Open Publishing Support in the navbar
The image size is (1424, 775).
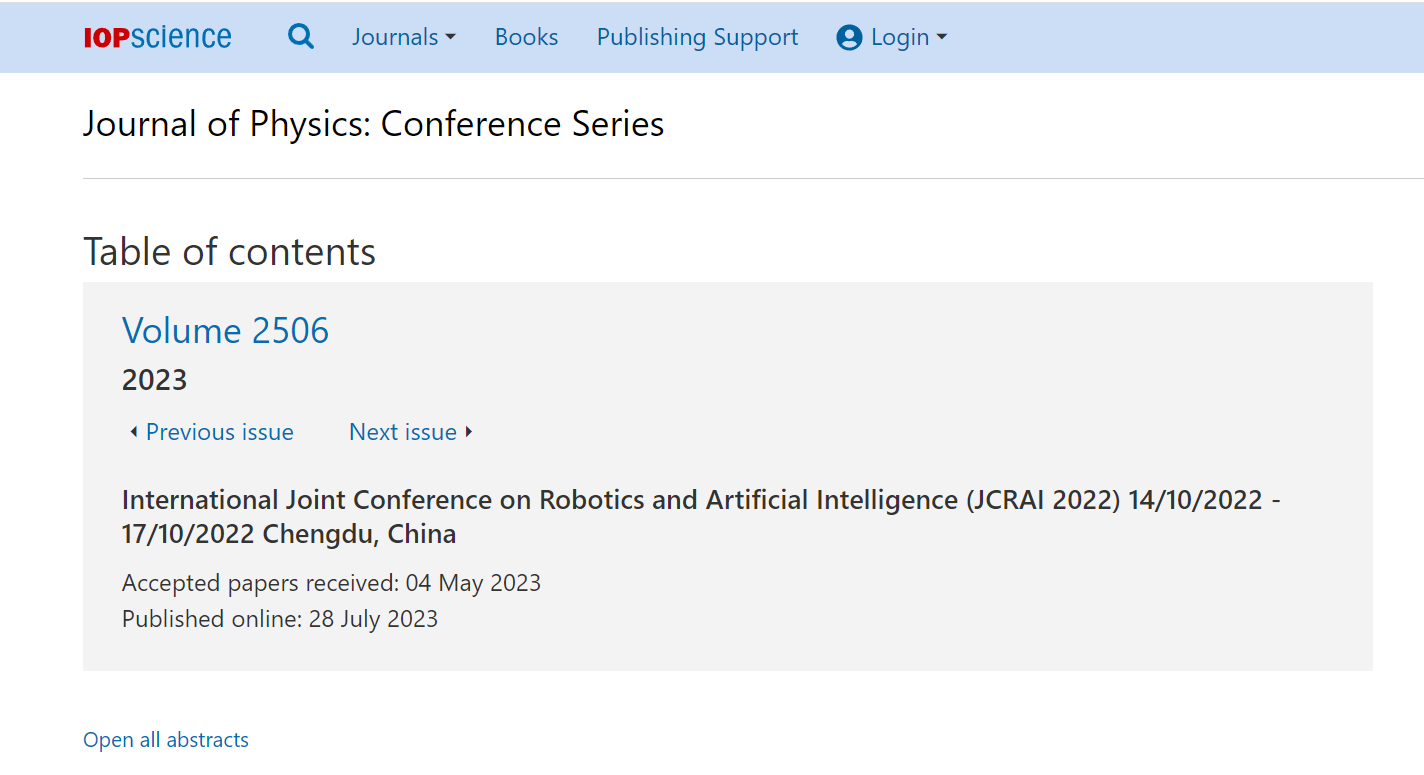click(x=697, y=37)
